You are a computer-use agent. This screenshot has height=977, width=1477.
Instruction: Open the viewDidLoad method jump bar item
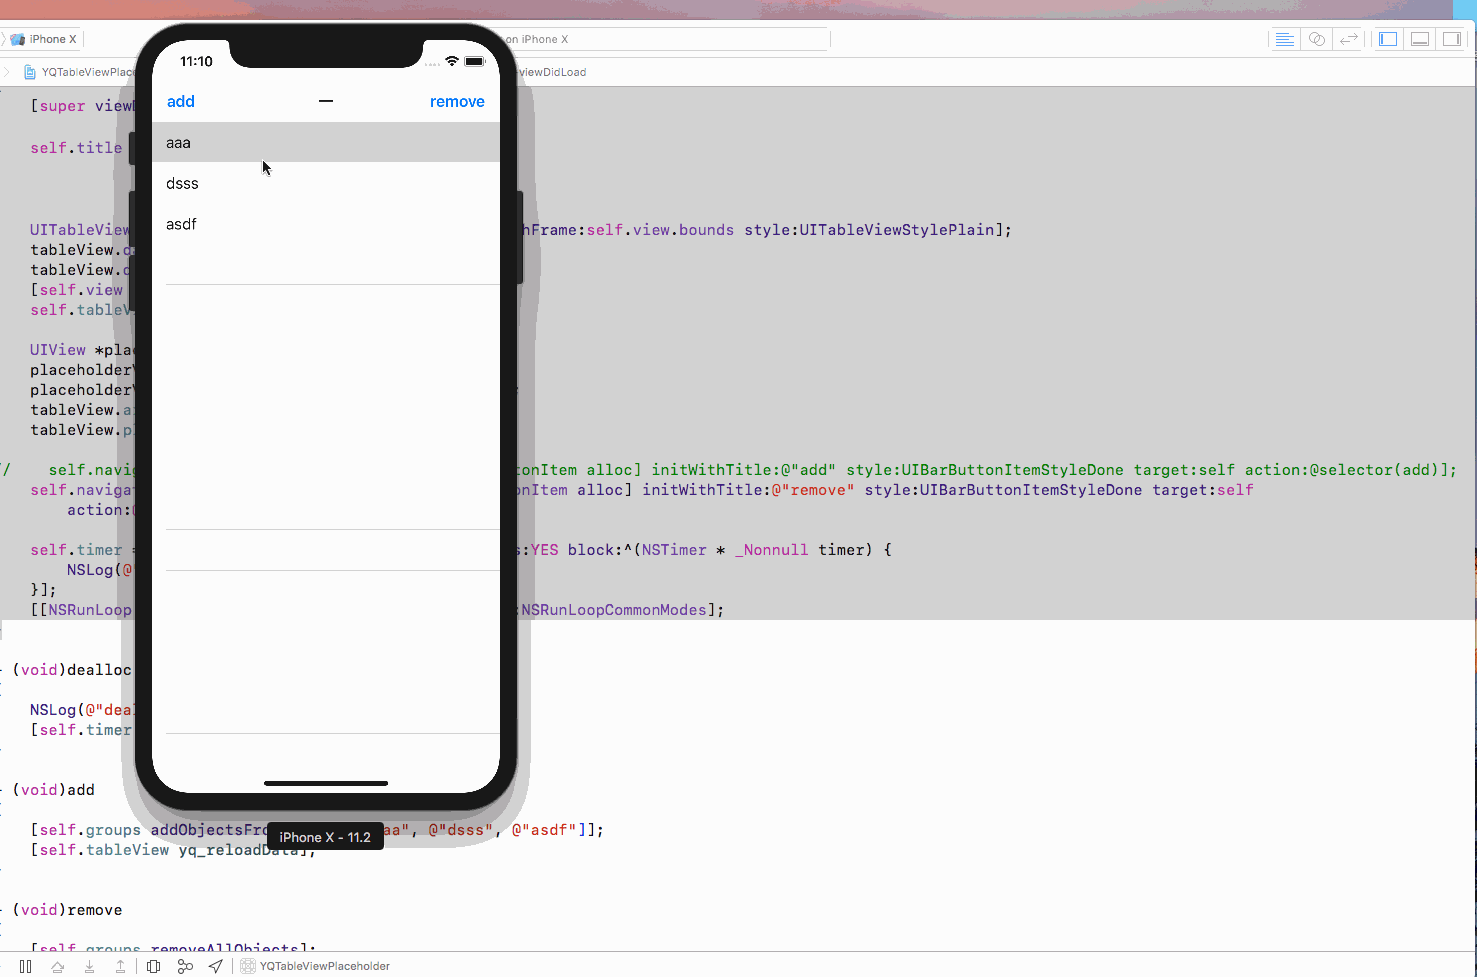point(552,72)
